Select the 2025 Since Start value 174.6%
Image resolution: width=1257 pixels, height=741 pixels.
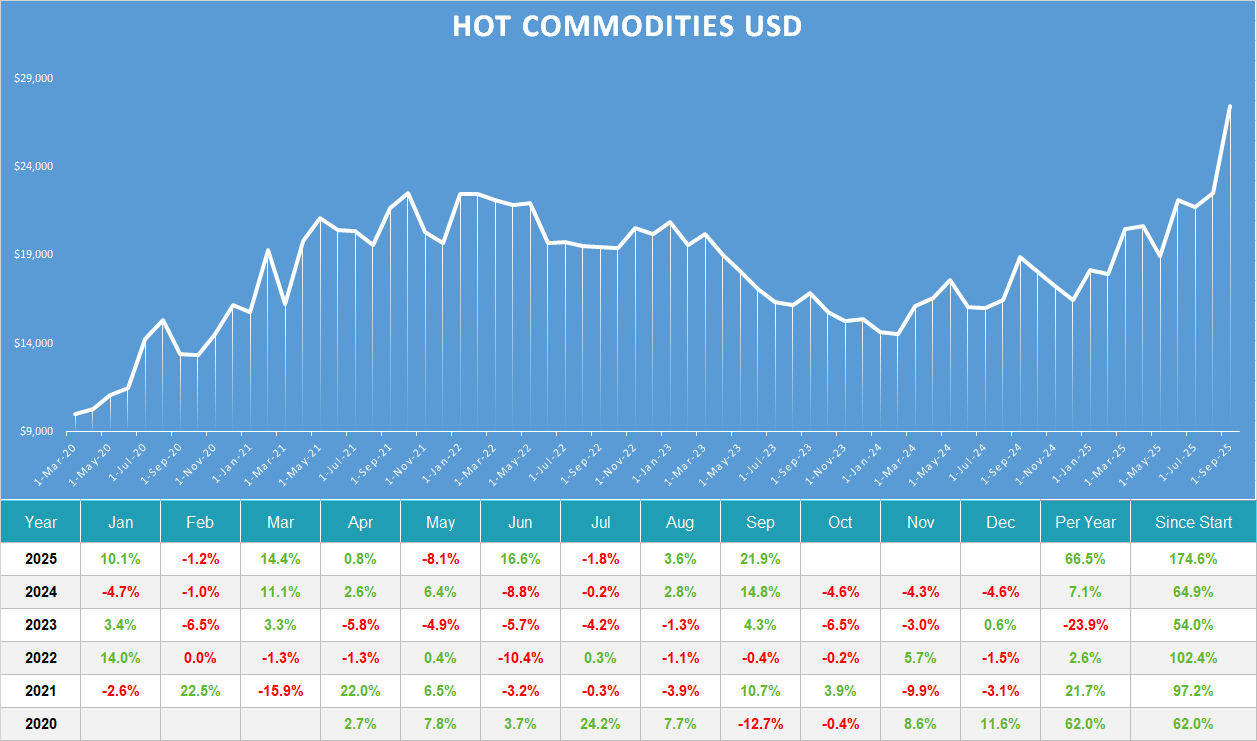(x=1193, y=558)
